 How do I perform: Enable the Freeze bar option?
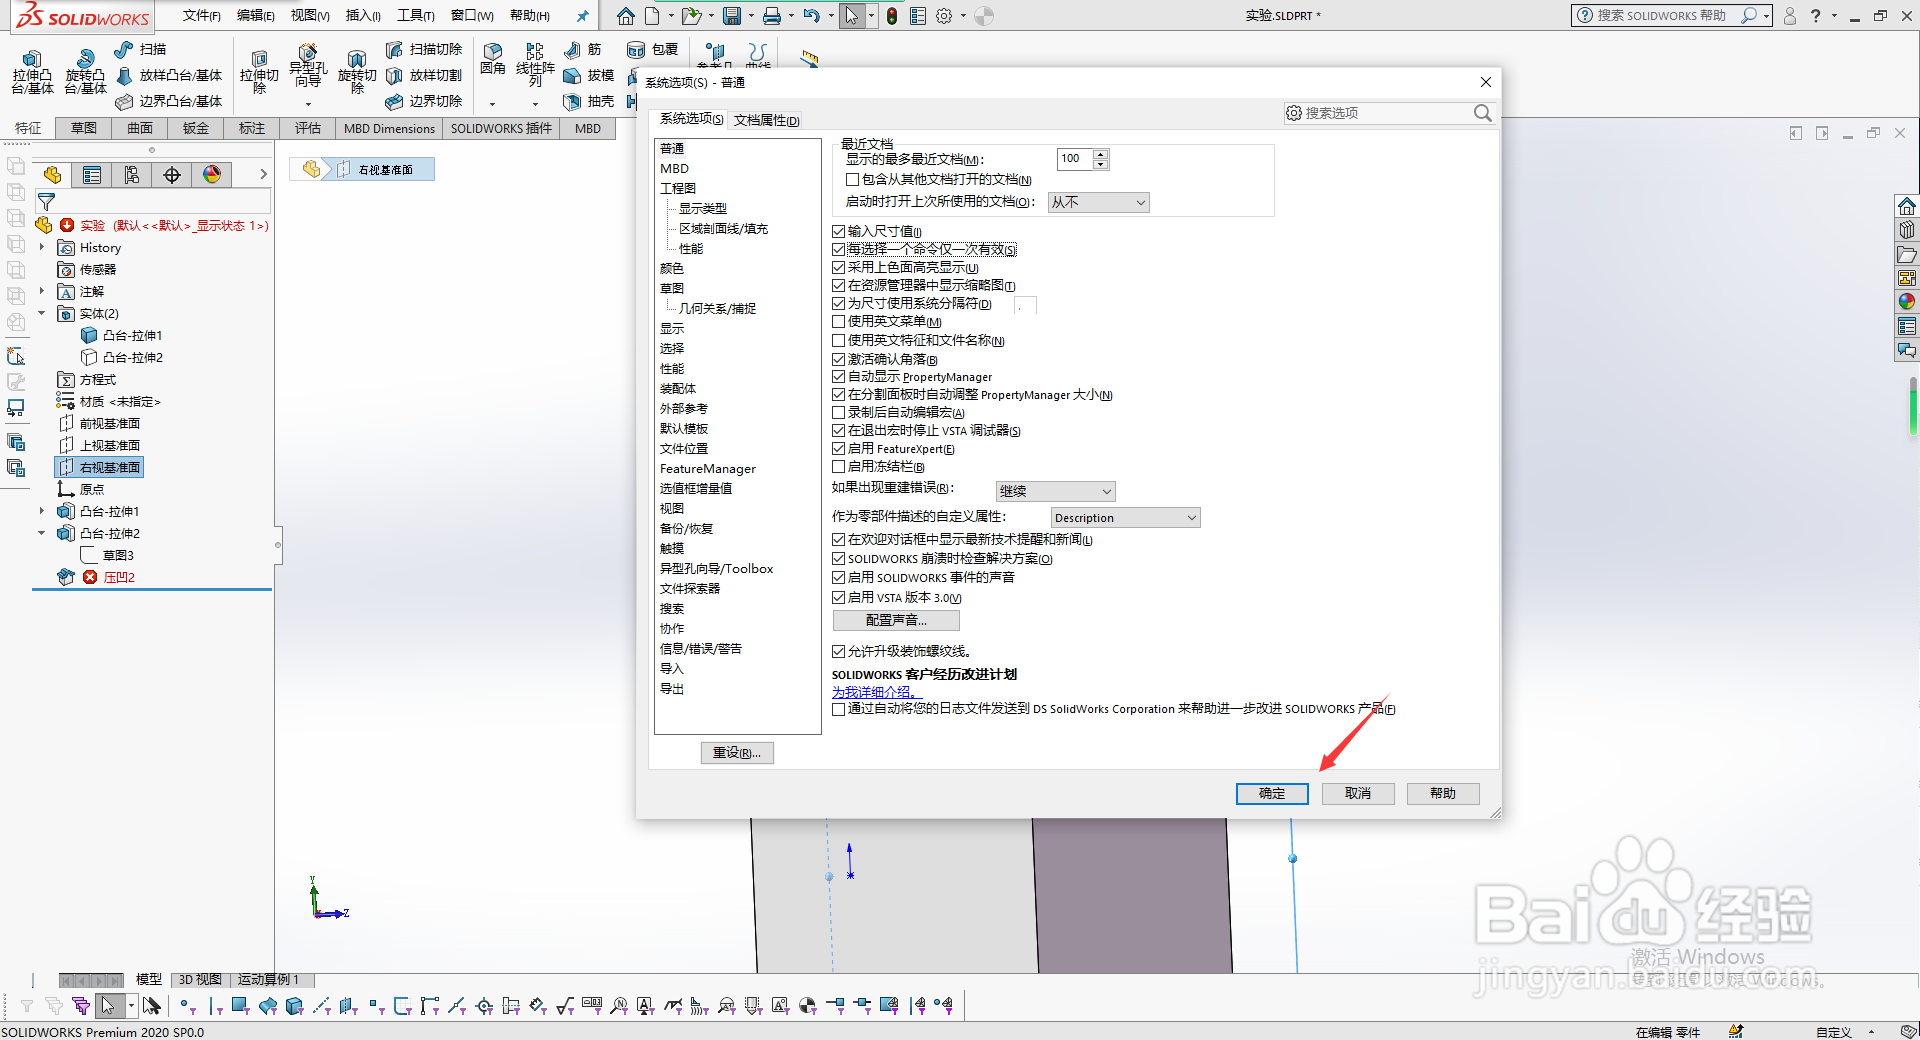[839, 466]
